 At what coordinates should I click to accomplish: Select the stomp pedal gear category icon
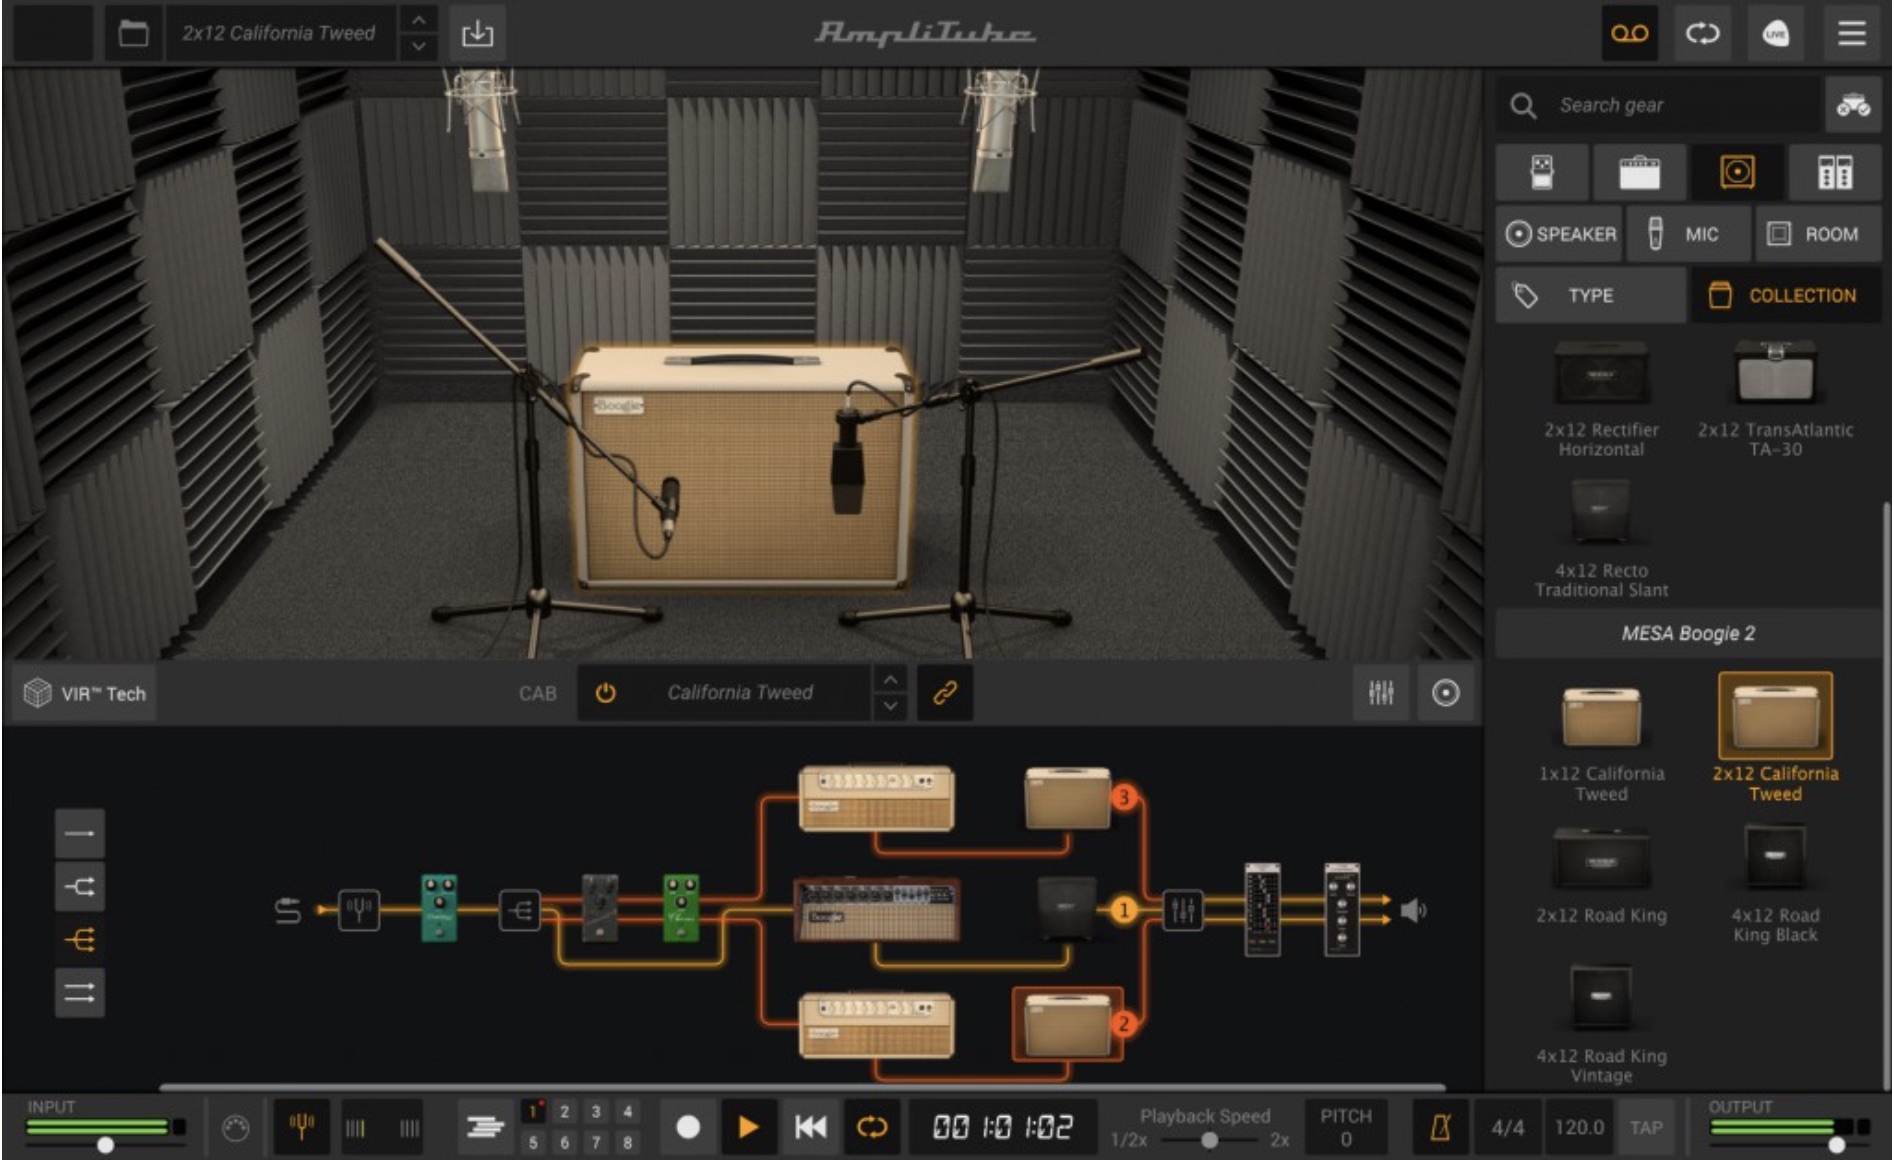click(1542, 172)
